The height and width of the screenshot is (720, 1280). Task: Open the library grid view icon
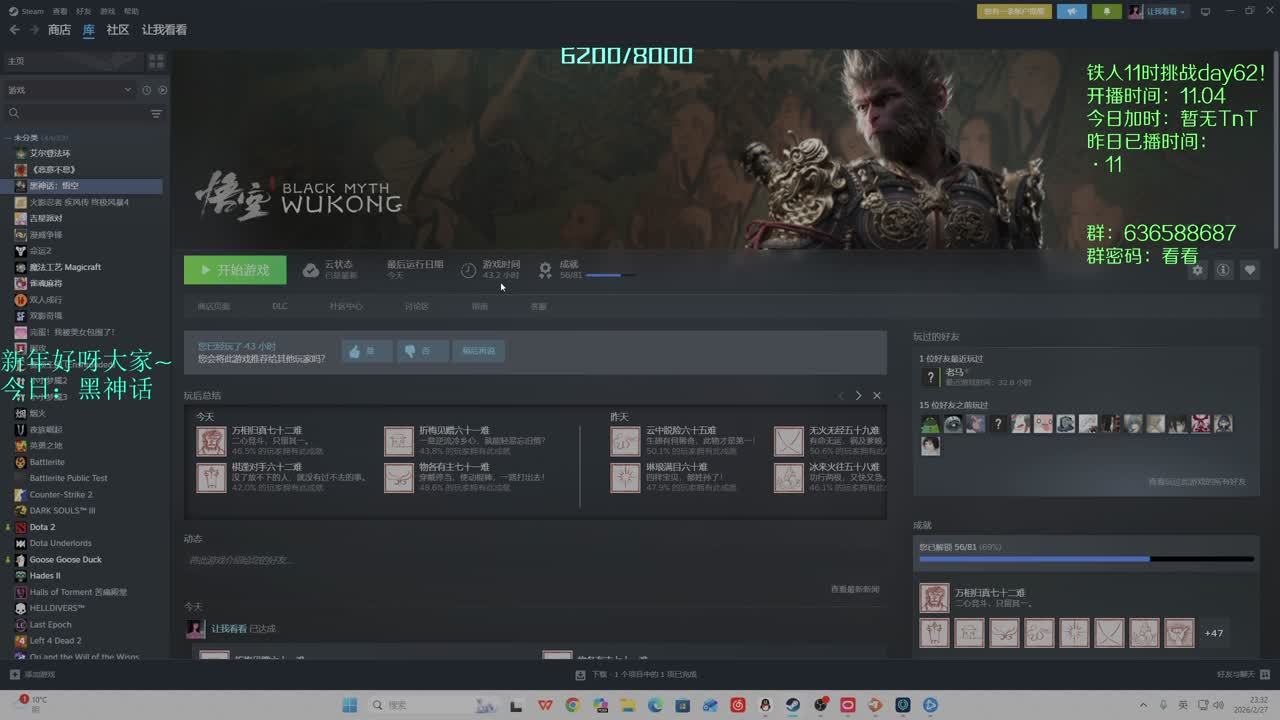pyautogui.click(x=156, y=61)
